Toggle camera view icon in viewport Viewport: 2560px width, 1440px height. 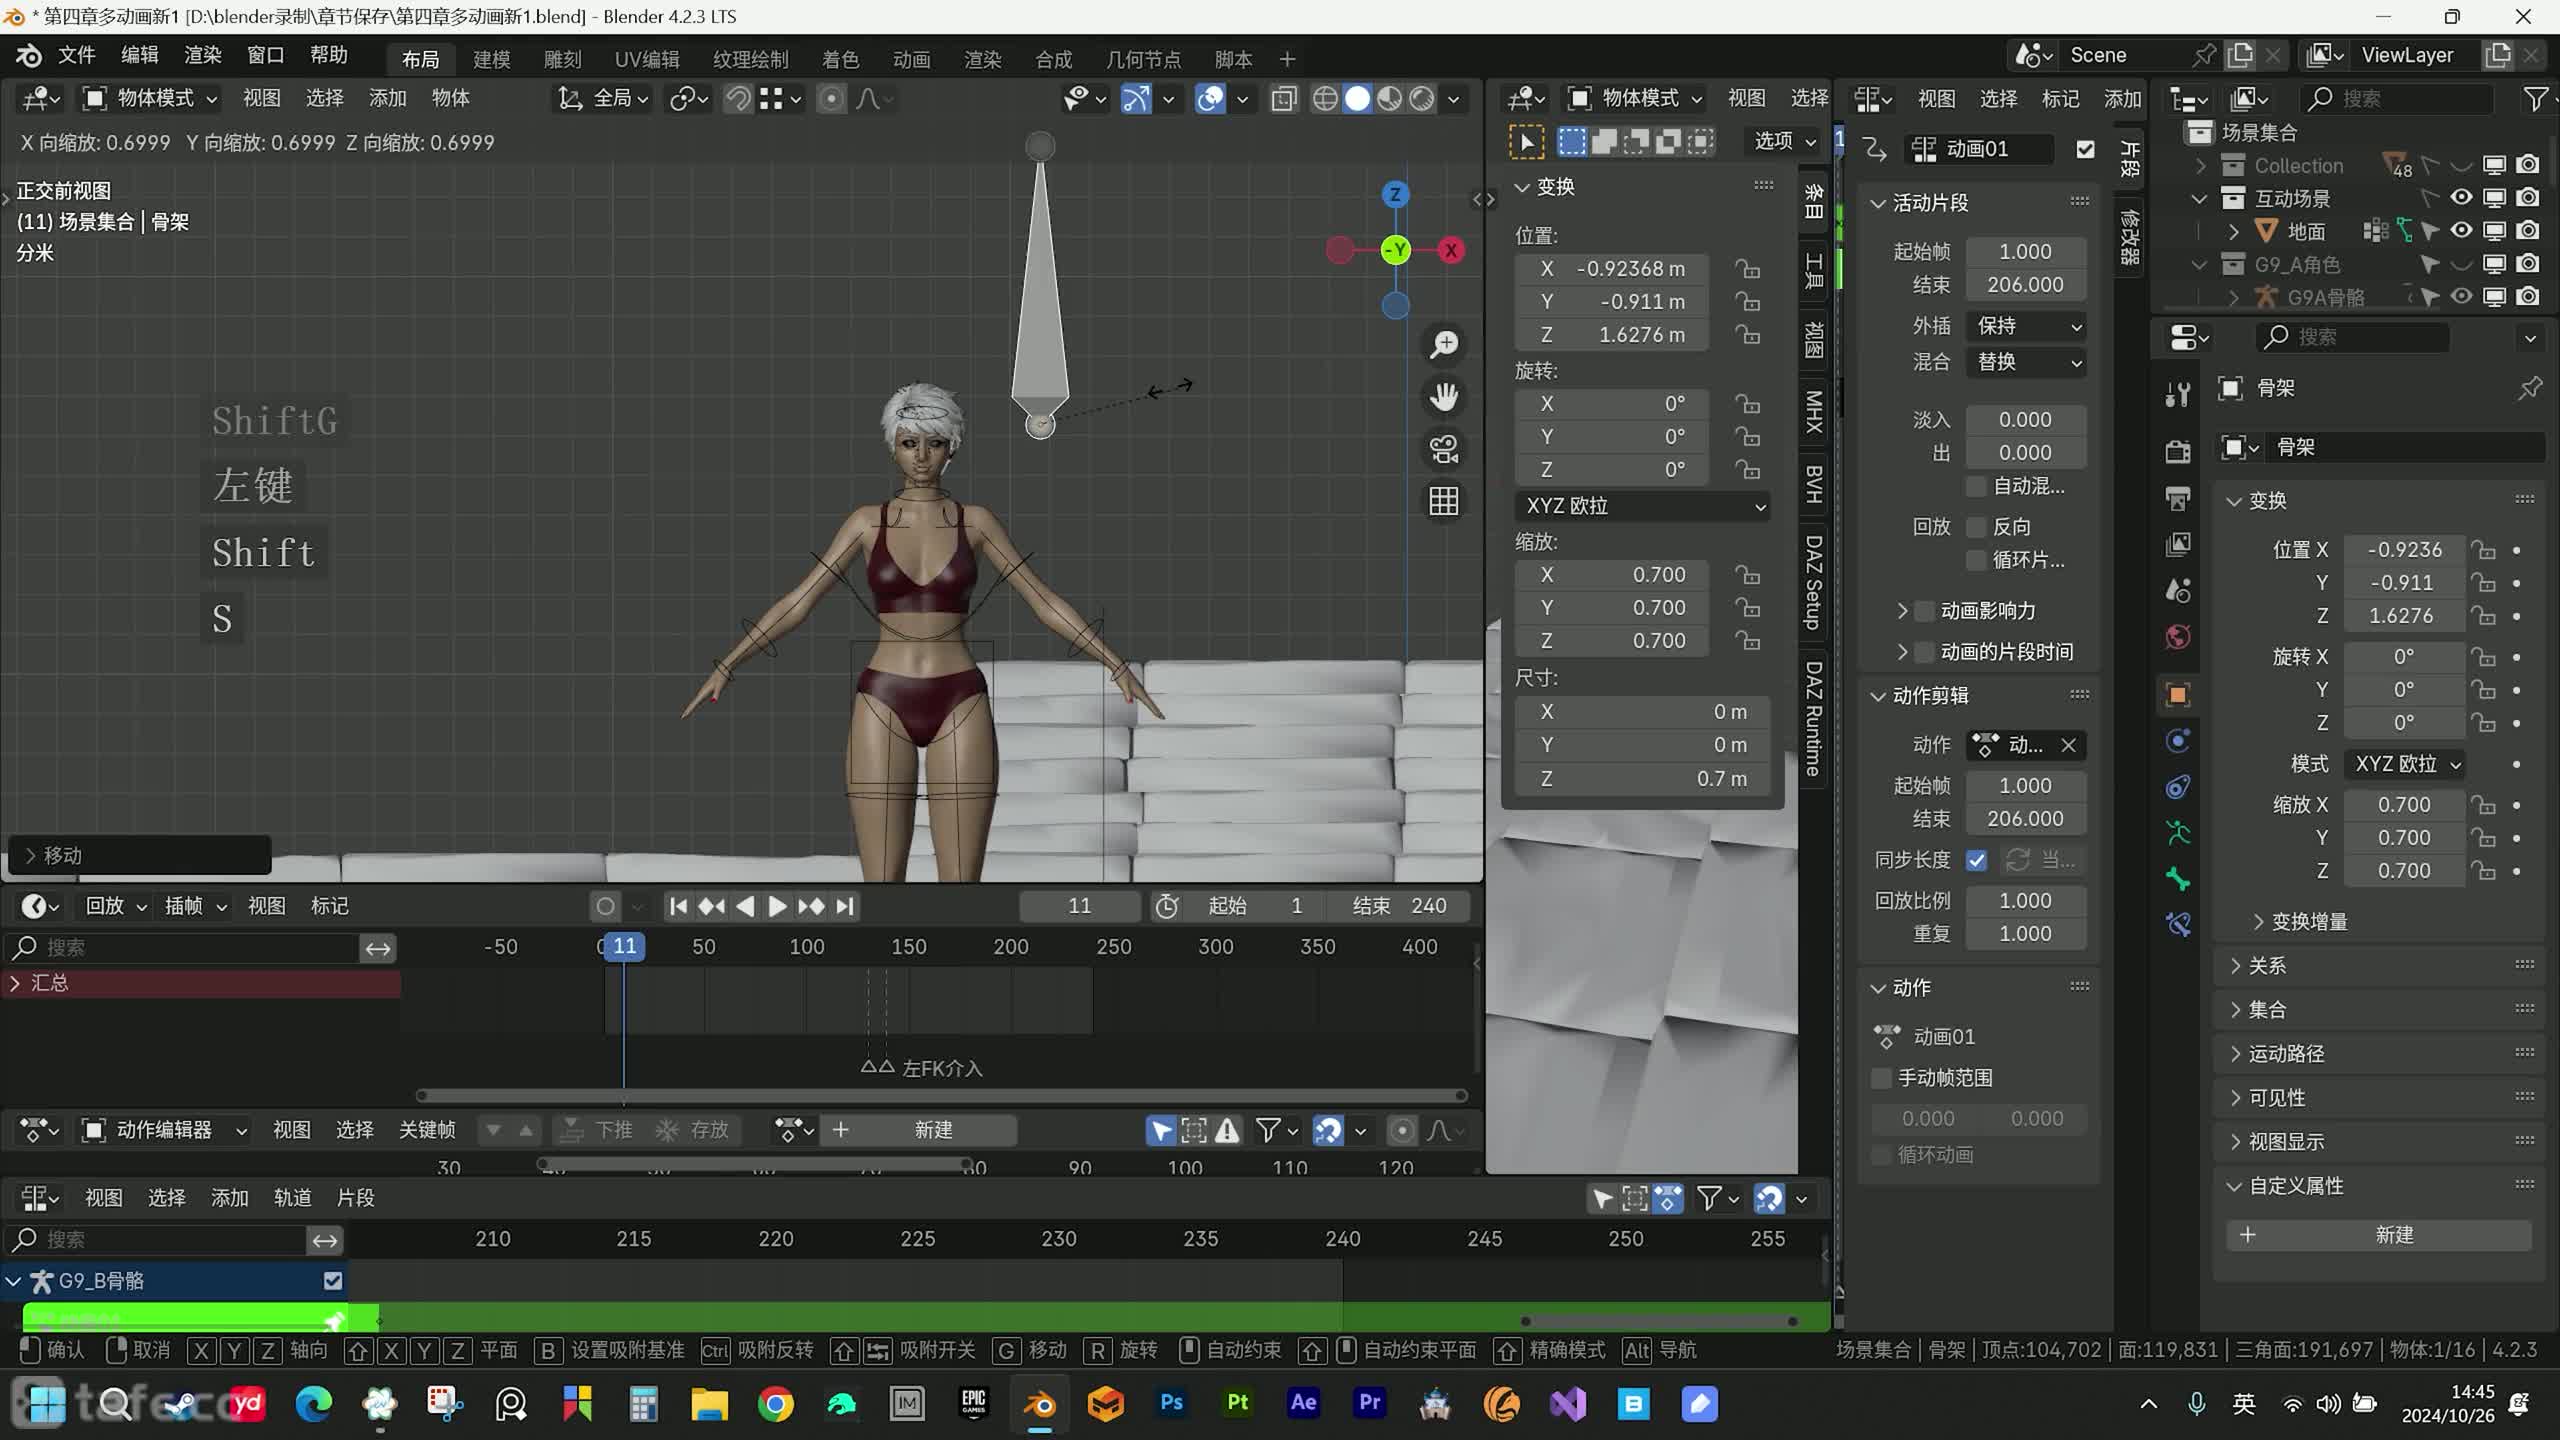[x=1444, y=449]
